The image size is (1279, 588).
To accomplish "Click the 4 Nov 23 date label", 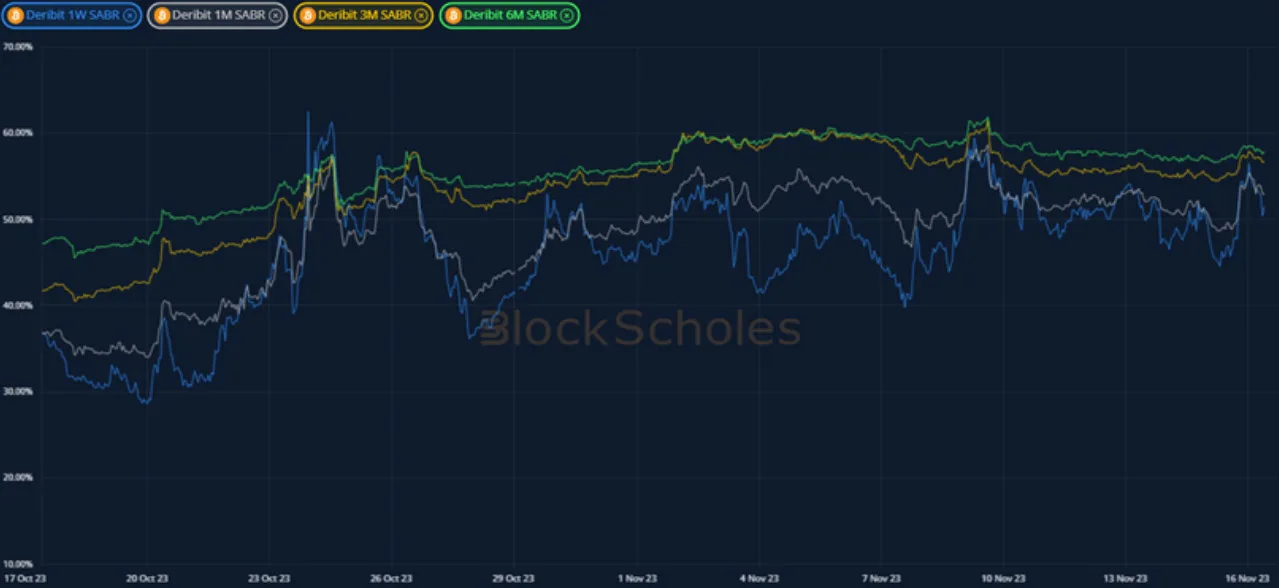I will pos(759,579).
